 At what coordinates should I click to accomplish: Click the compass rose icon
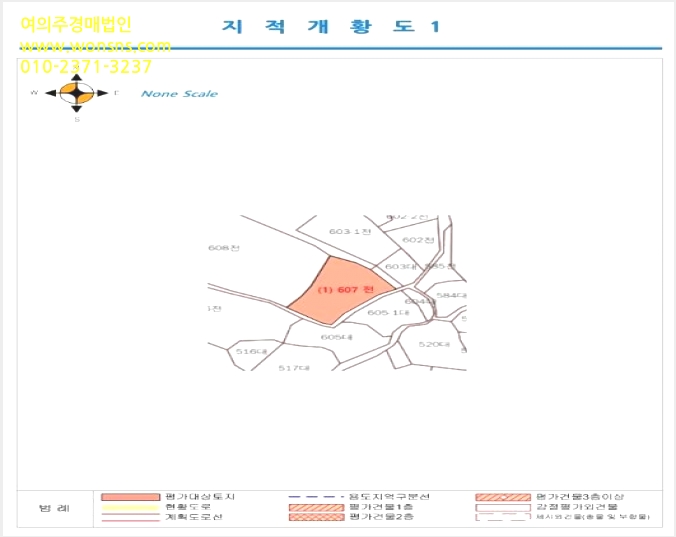coord(77,93)
